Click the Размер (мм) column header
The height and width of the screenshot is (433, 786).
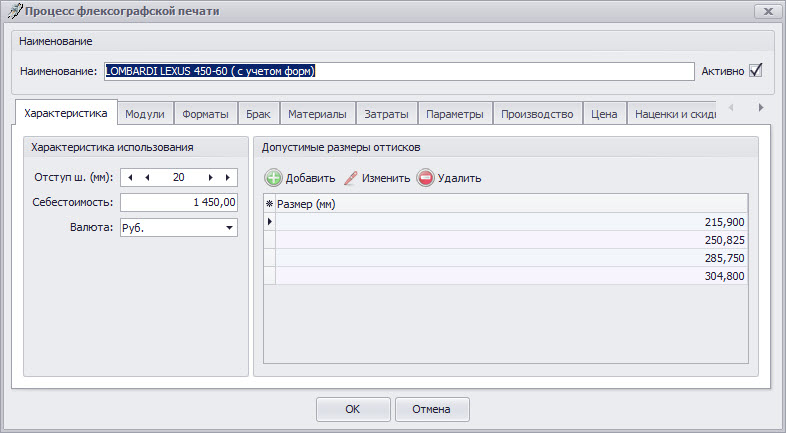coord(512,204)
